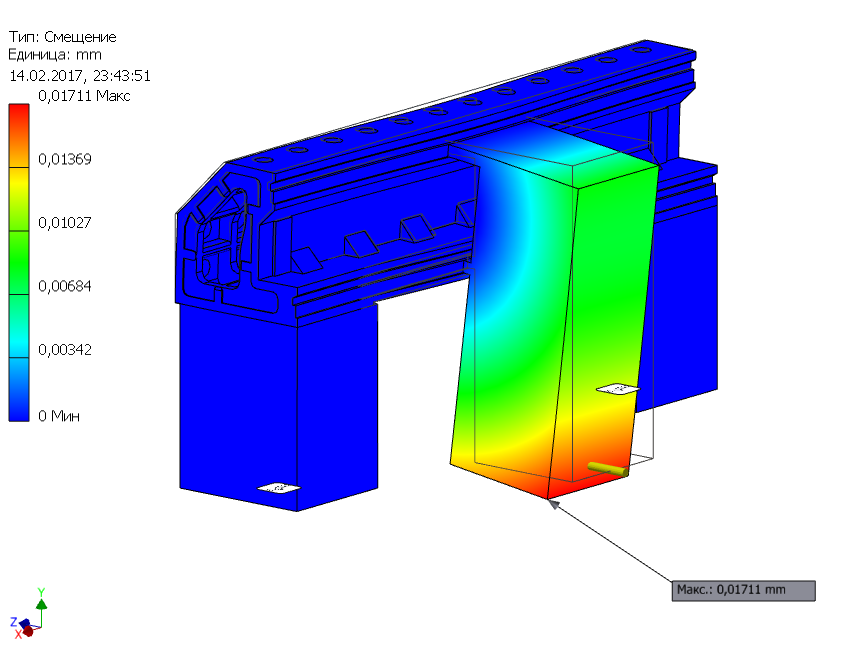
Task: Select the '0,00684' legend value
Action: [x=64, y=286]
